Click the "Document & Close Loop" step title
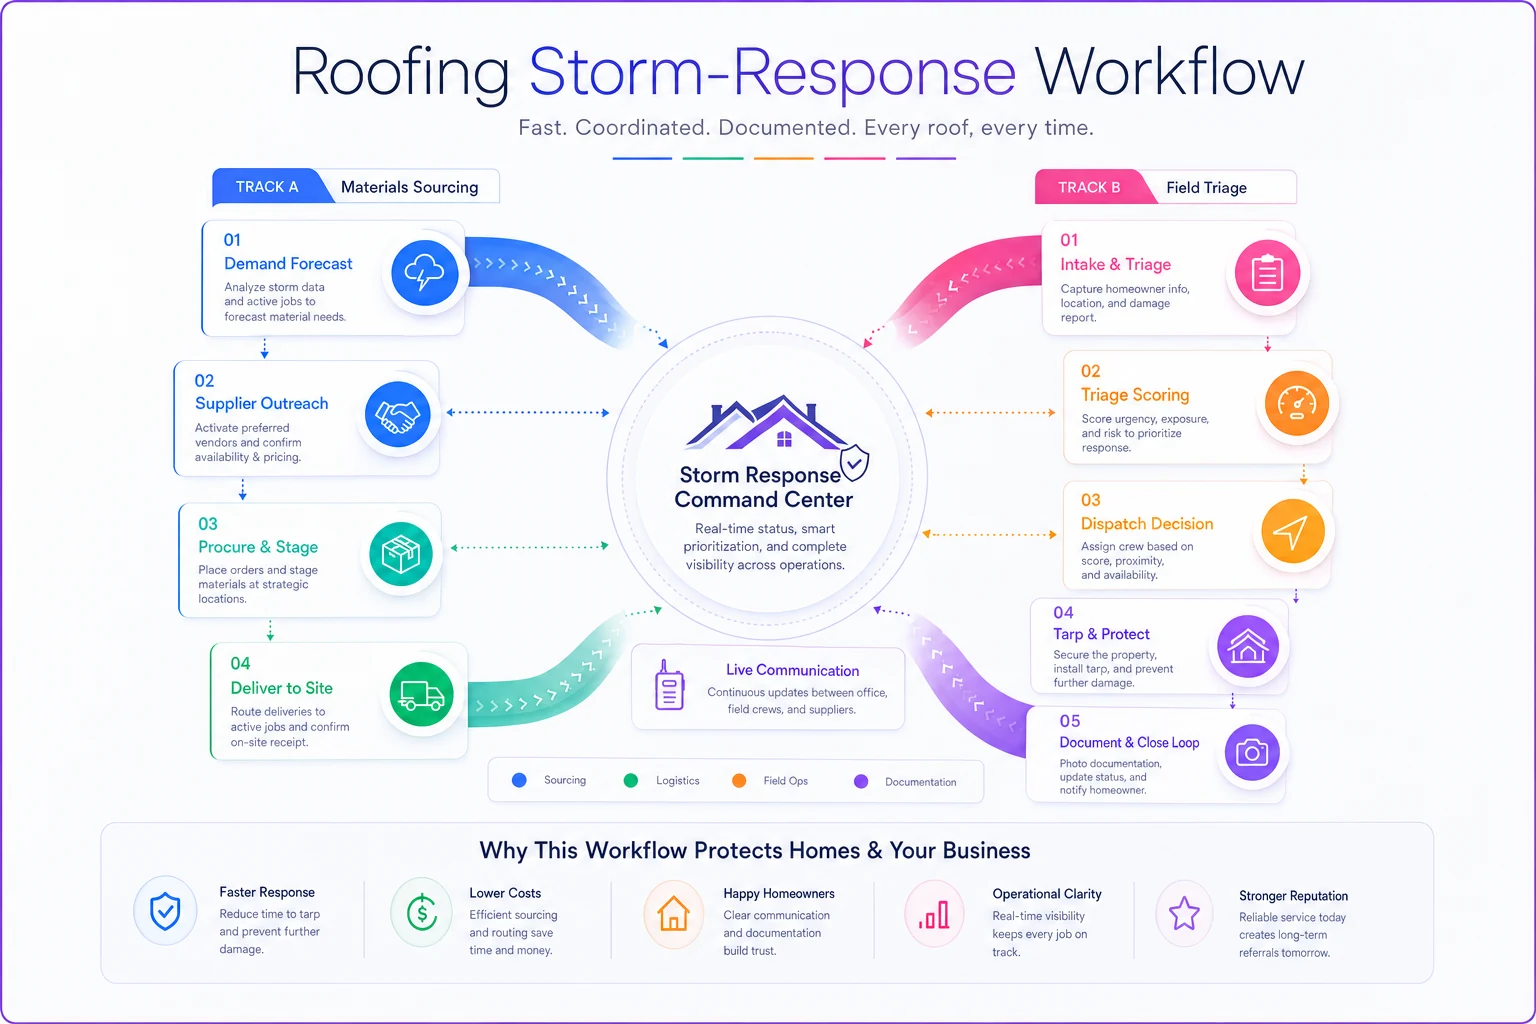Viewport: 1536px width, 1024px height. [1129, 742]
